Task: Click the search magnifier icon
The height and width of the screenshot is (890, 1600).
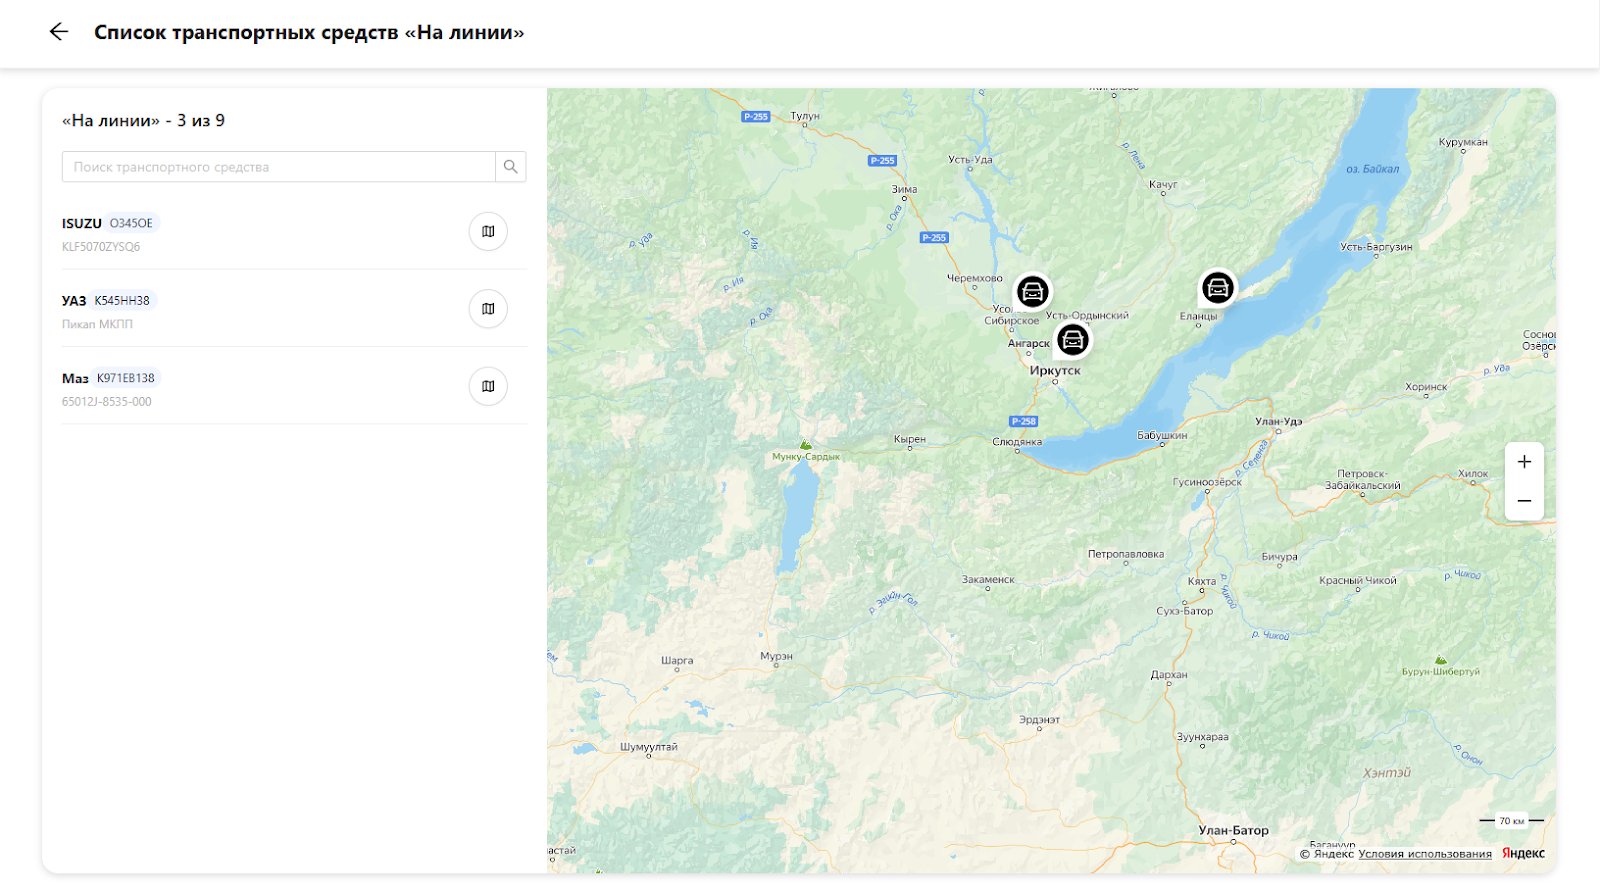Action: (x=510, y=167)
